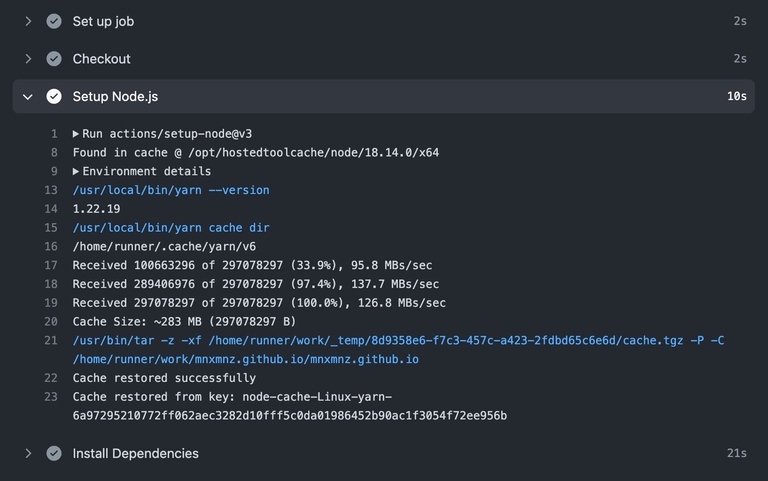Expand the Set up job step chevron
Screen dimensions: 768x481
coord(28,21)
